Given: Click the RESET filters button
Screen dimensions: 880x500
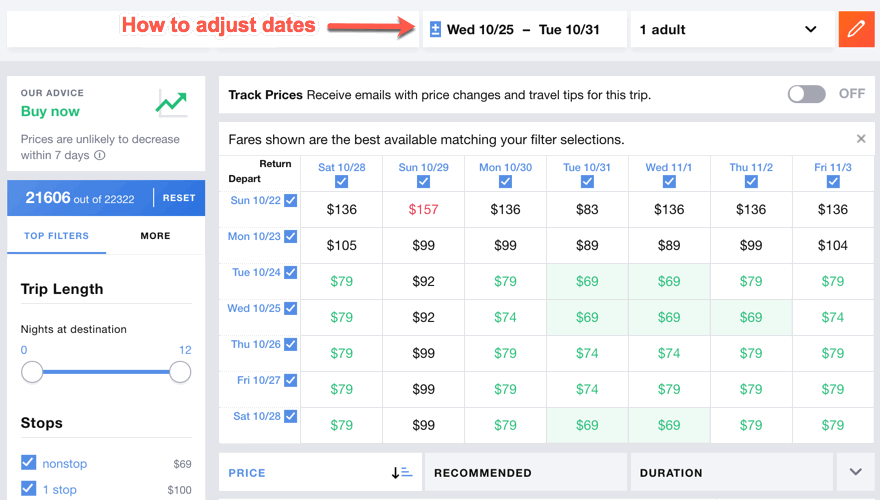Looking at the screenshot, I should 179,198.
